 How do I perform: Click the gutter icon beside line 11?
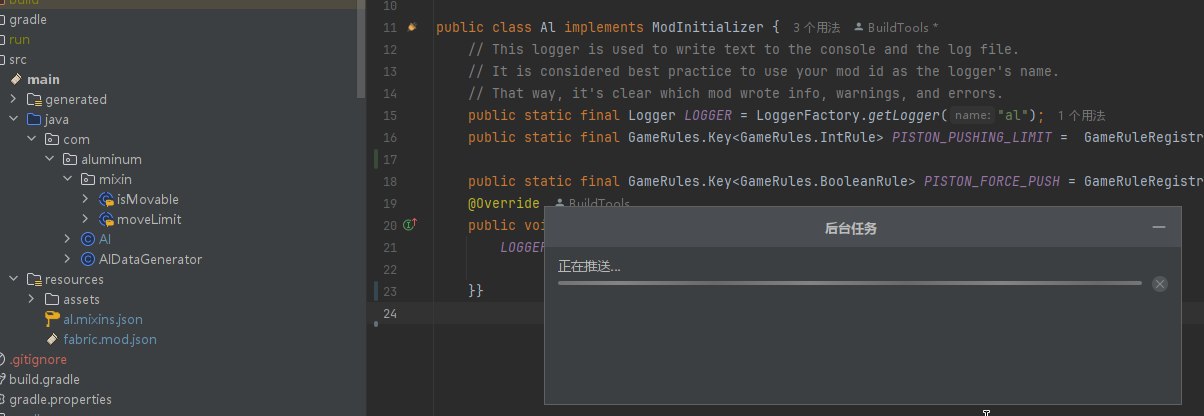pos(412,27)
